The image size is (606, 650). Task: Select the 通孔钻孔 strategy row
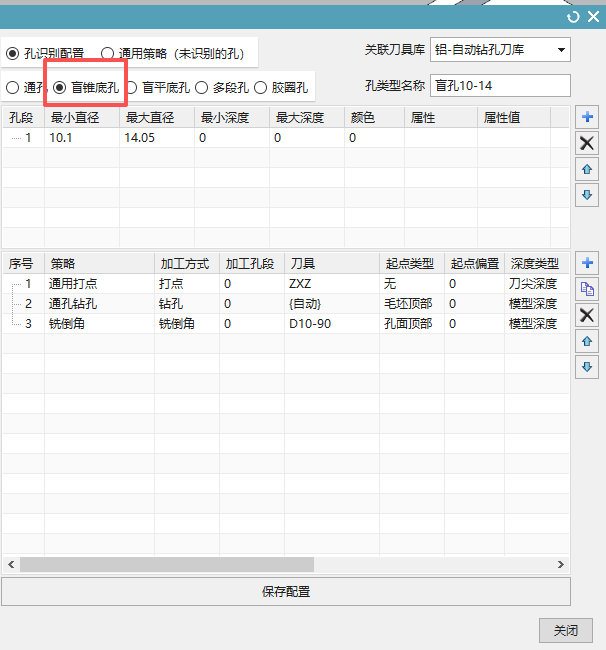tap(286, 304)
